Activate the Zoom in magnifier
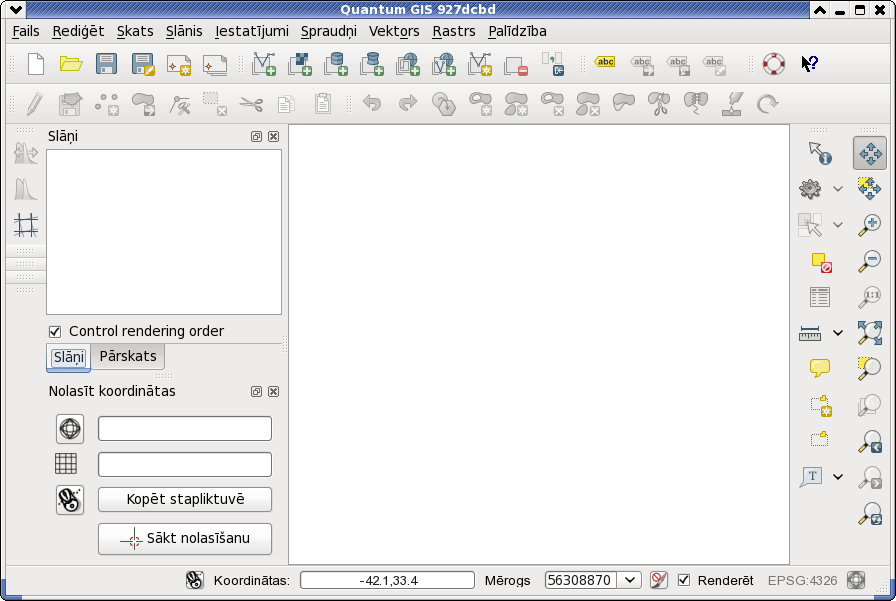Screen dimensions: 896x601 point(869,225)
